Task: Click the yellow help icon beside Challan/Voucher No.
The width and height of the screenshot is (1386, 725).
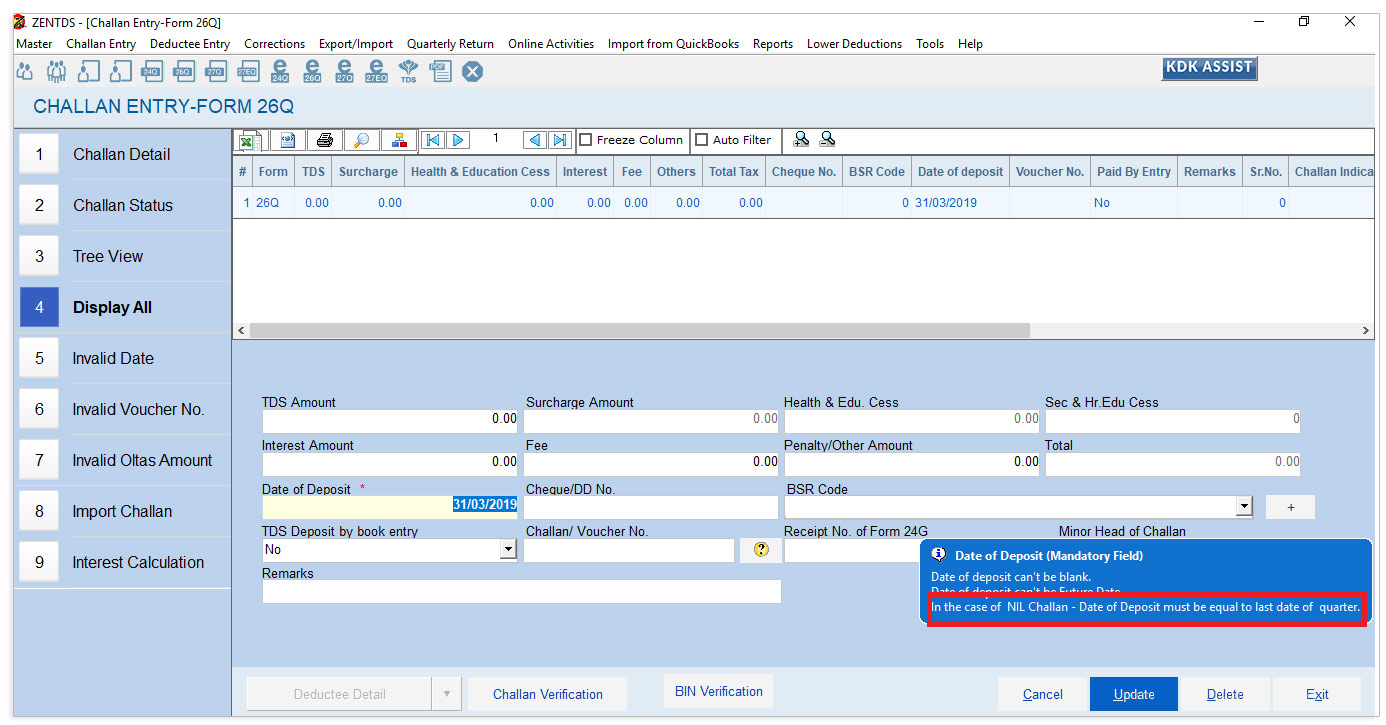Action: pos(761,549)
